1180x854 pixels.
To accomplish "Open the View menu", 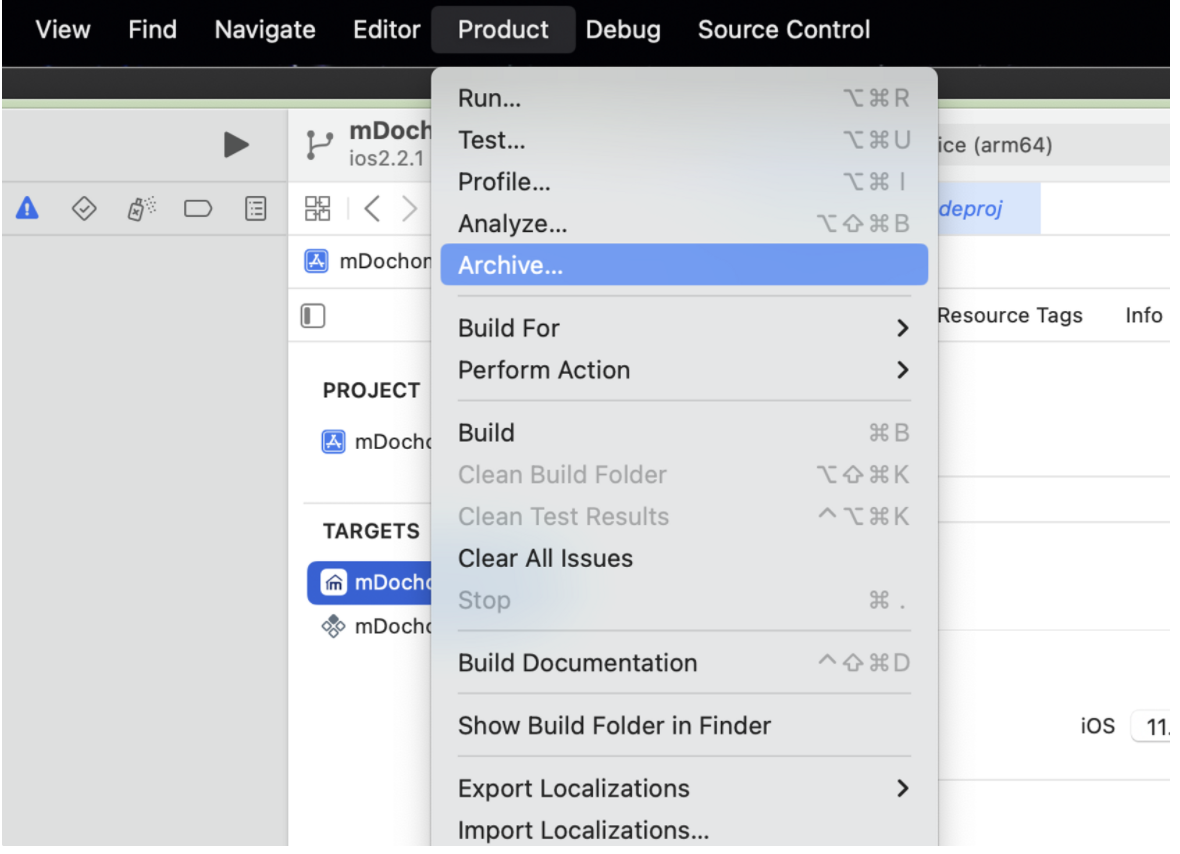I will pos(63,29).
